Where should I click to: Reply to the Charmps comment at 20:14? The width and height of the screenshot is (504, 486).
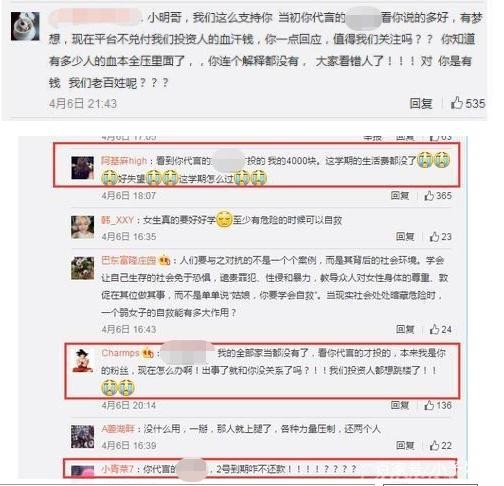(x=400, y=405)
